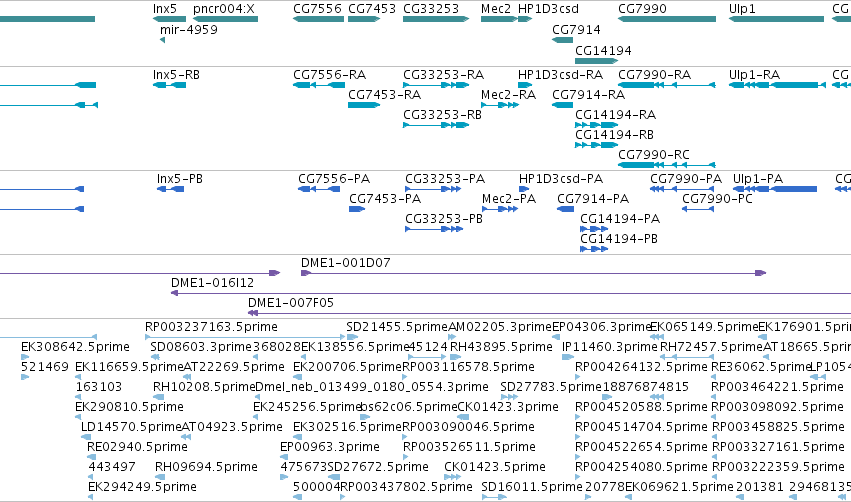851x502 pixels.
Task: Open the CG7990-RC transcript
Action: (666, 165)
